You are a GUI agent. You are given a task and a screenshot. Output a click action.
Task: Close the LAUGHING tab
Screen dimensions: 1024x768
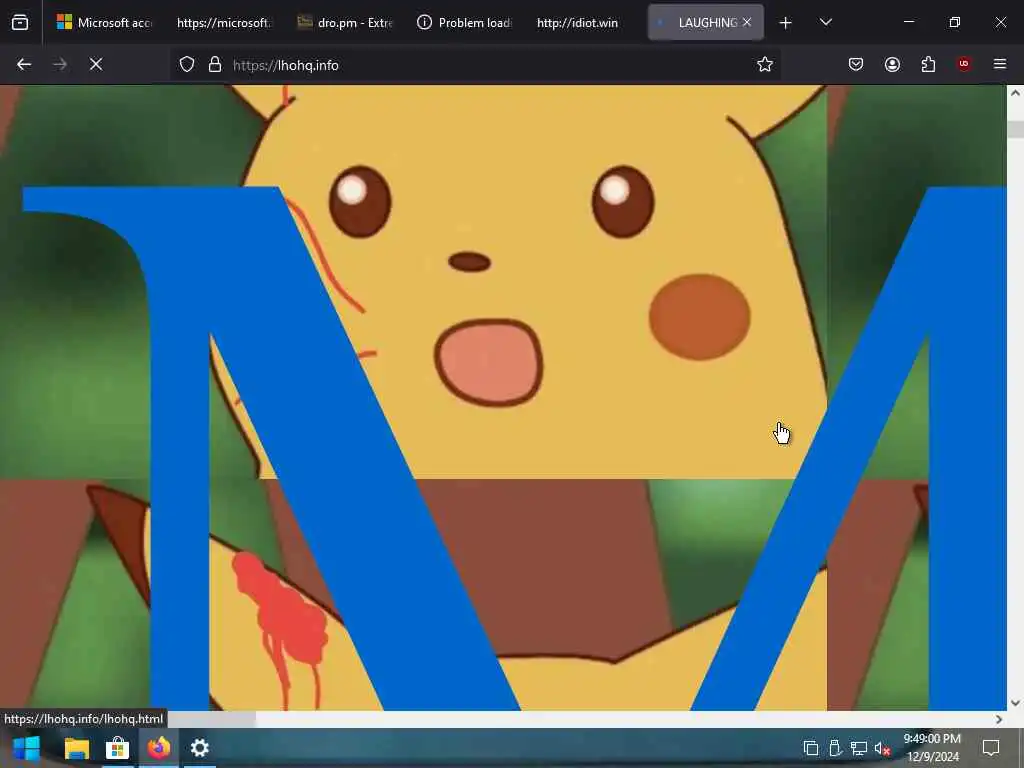click(747, 22)
